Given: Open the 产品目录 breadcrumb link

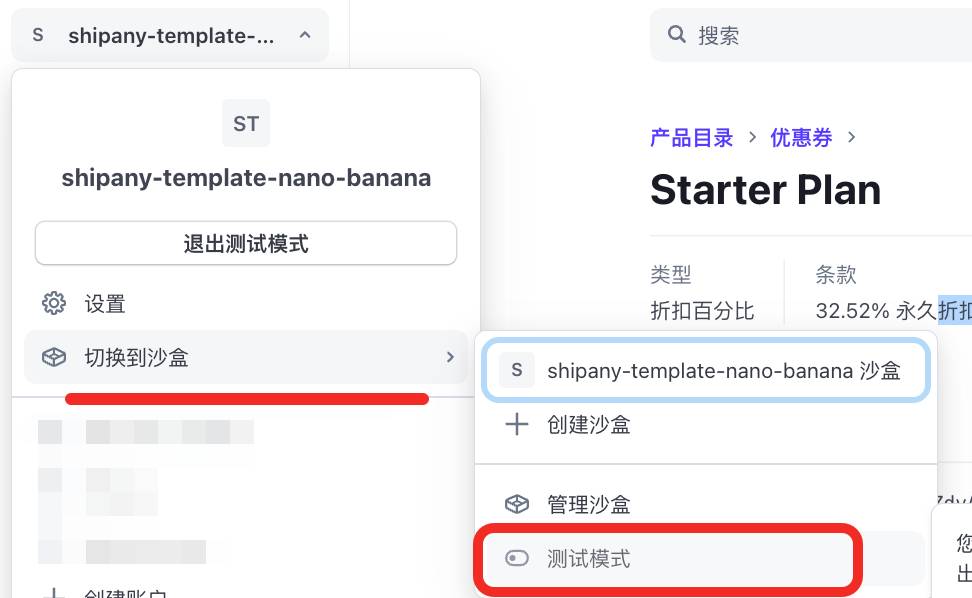Looking at the screenshot, I should pos(691,138).
